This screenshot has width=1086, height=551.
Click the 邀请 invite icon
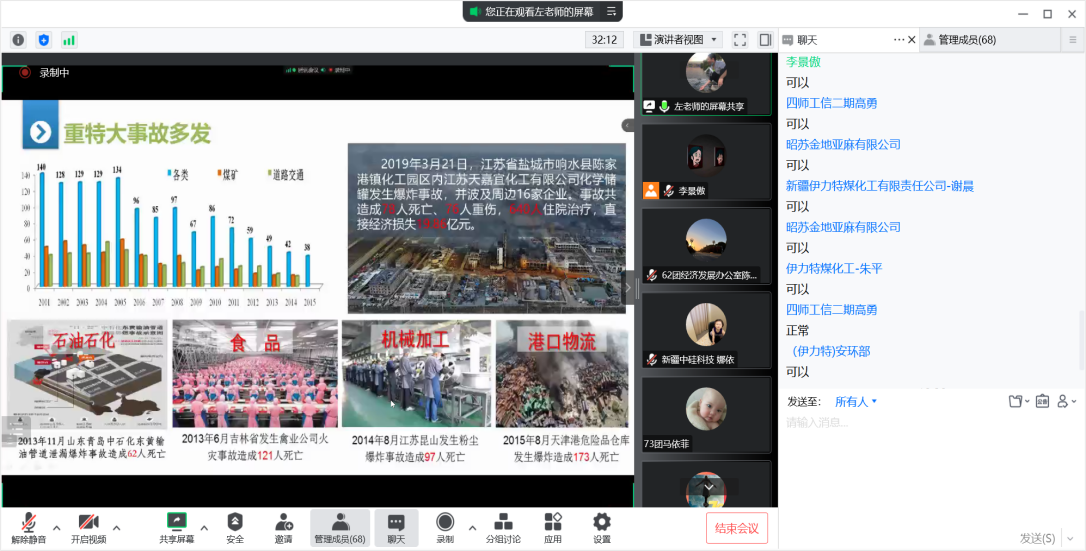tap(284, 522)
